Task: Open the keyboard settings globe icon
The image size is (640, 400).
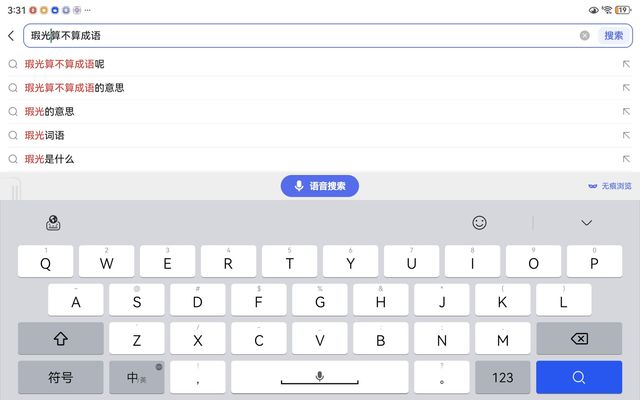Action: tap(53, 223)
